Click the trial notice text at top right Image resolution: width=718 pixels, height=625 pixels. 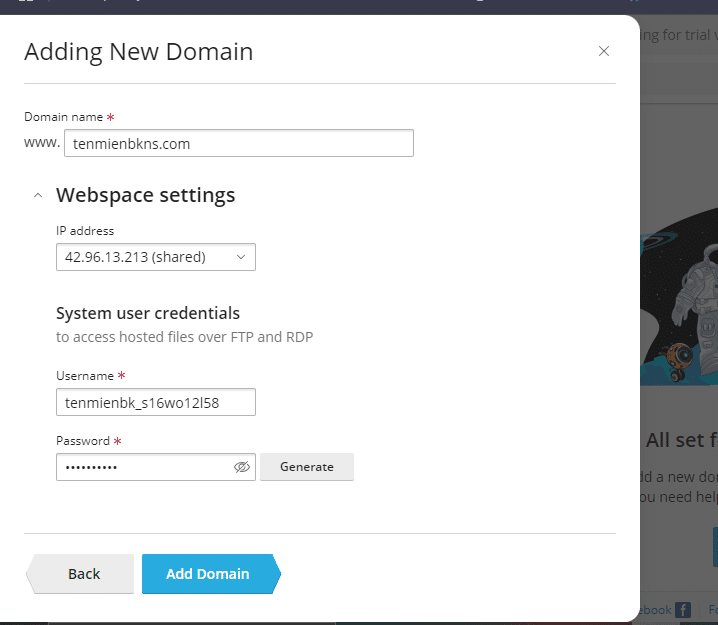tap(679, 35)
